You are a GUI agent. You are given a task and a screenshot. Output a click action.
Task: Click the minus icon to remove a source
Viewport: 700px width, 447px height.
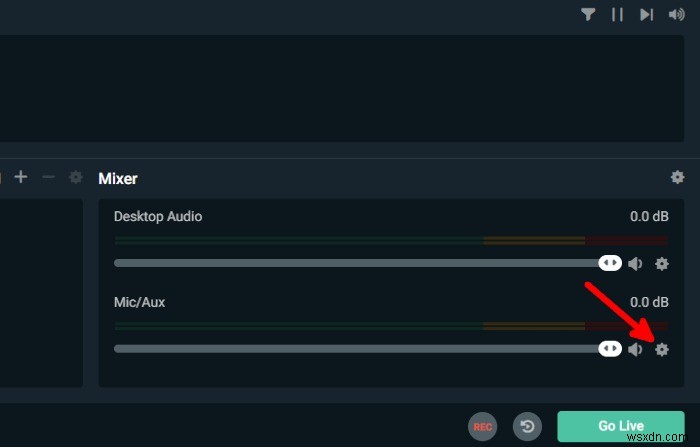point(48,177)
